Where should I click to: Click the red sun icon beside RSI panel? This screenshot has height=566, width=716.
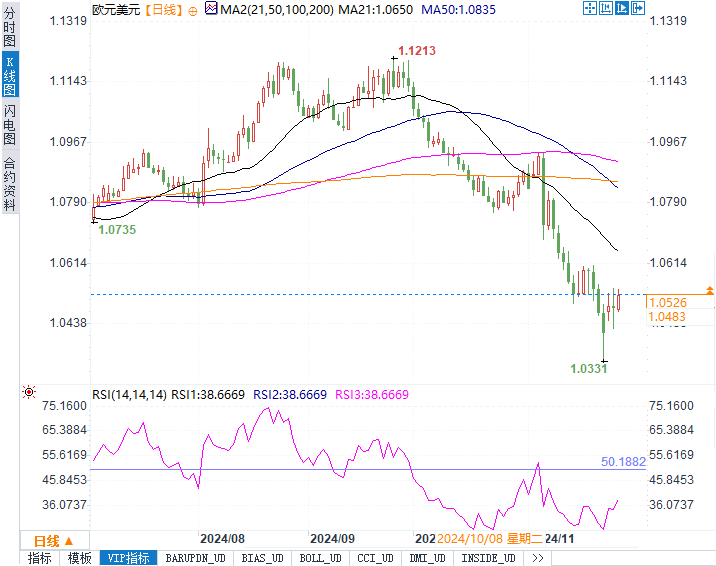point(29,392)
